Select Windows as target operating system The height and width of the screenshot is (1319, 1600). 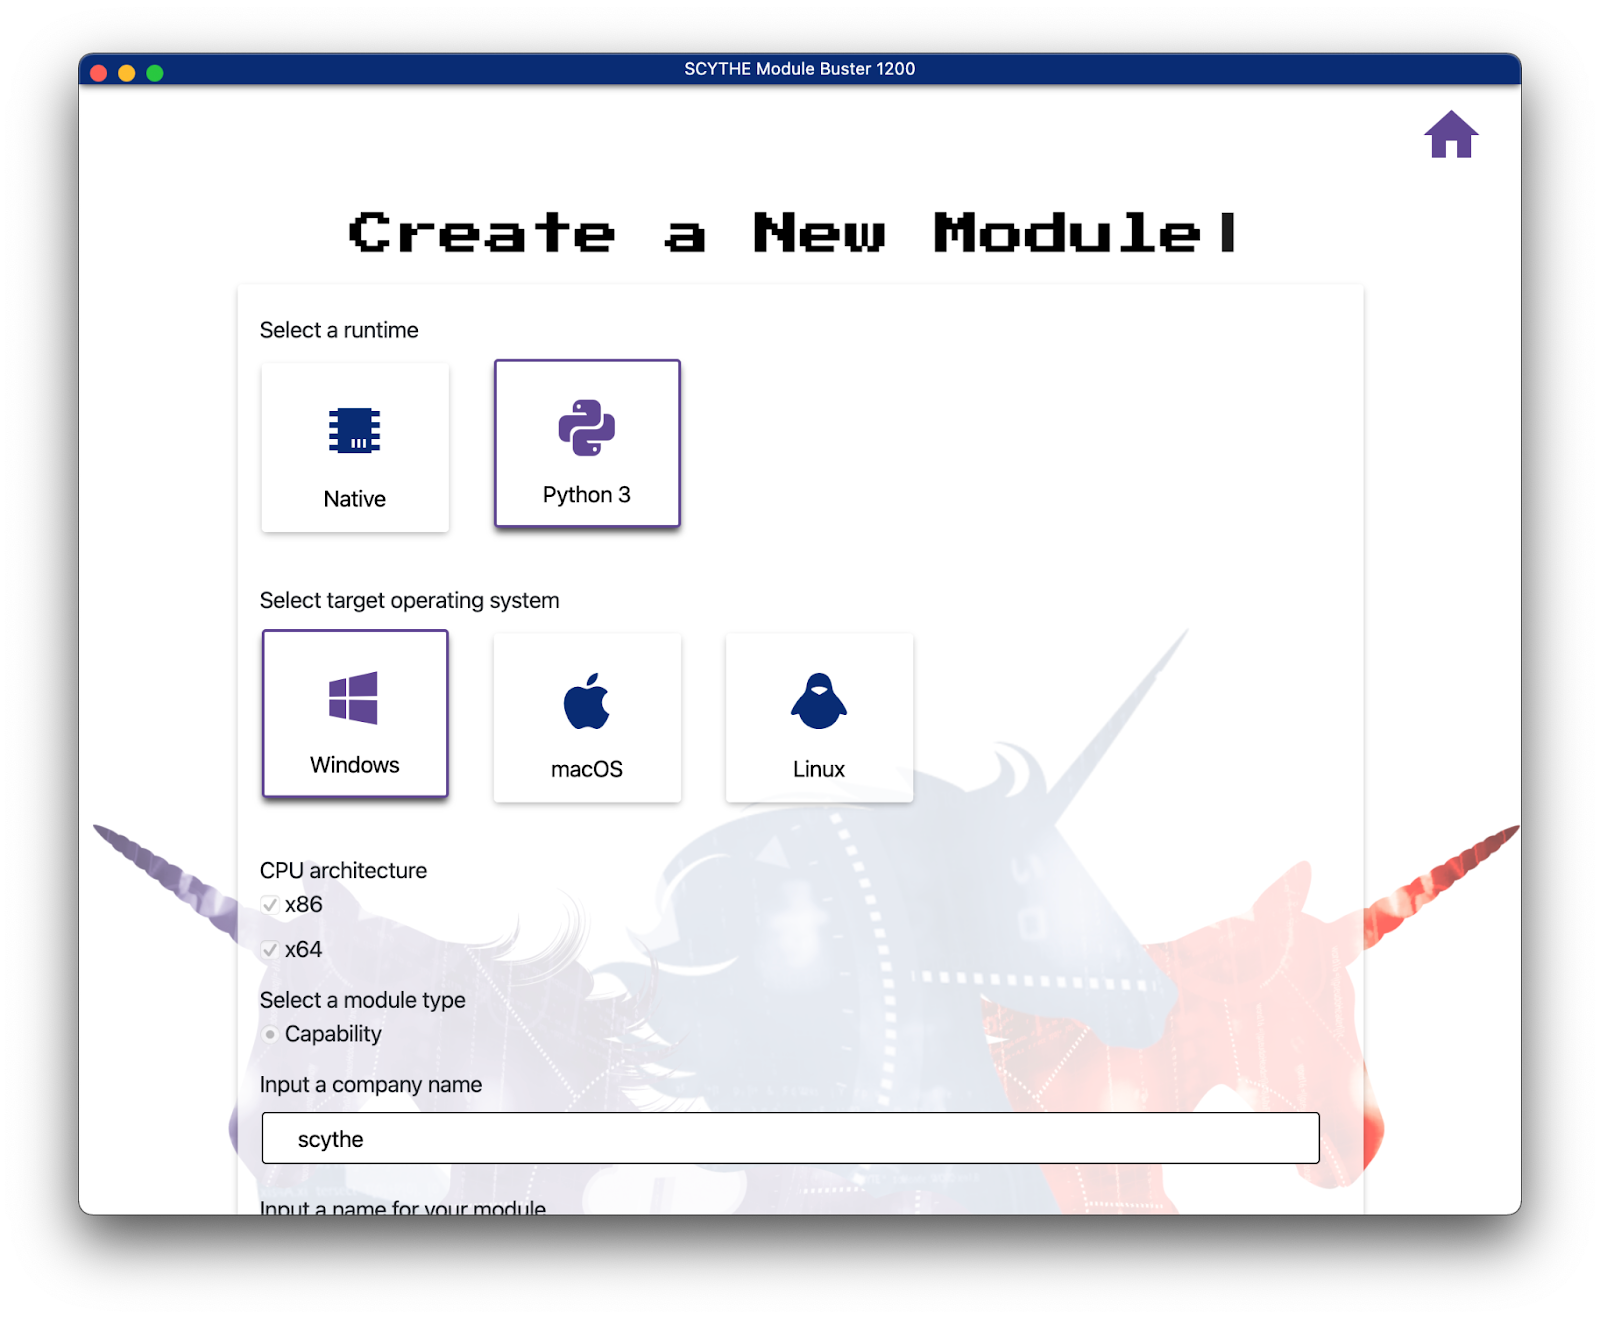(x=355, y=713)
